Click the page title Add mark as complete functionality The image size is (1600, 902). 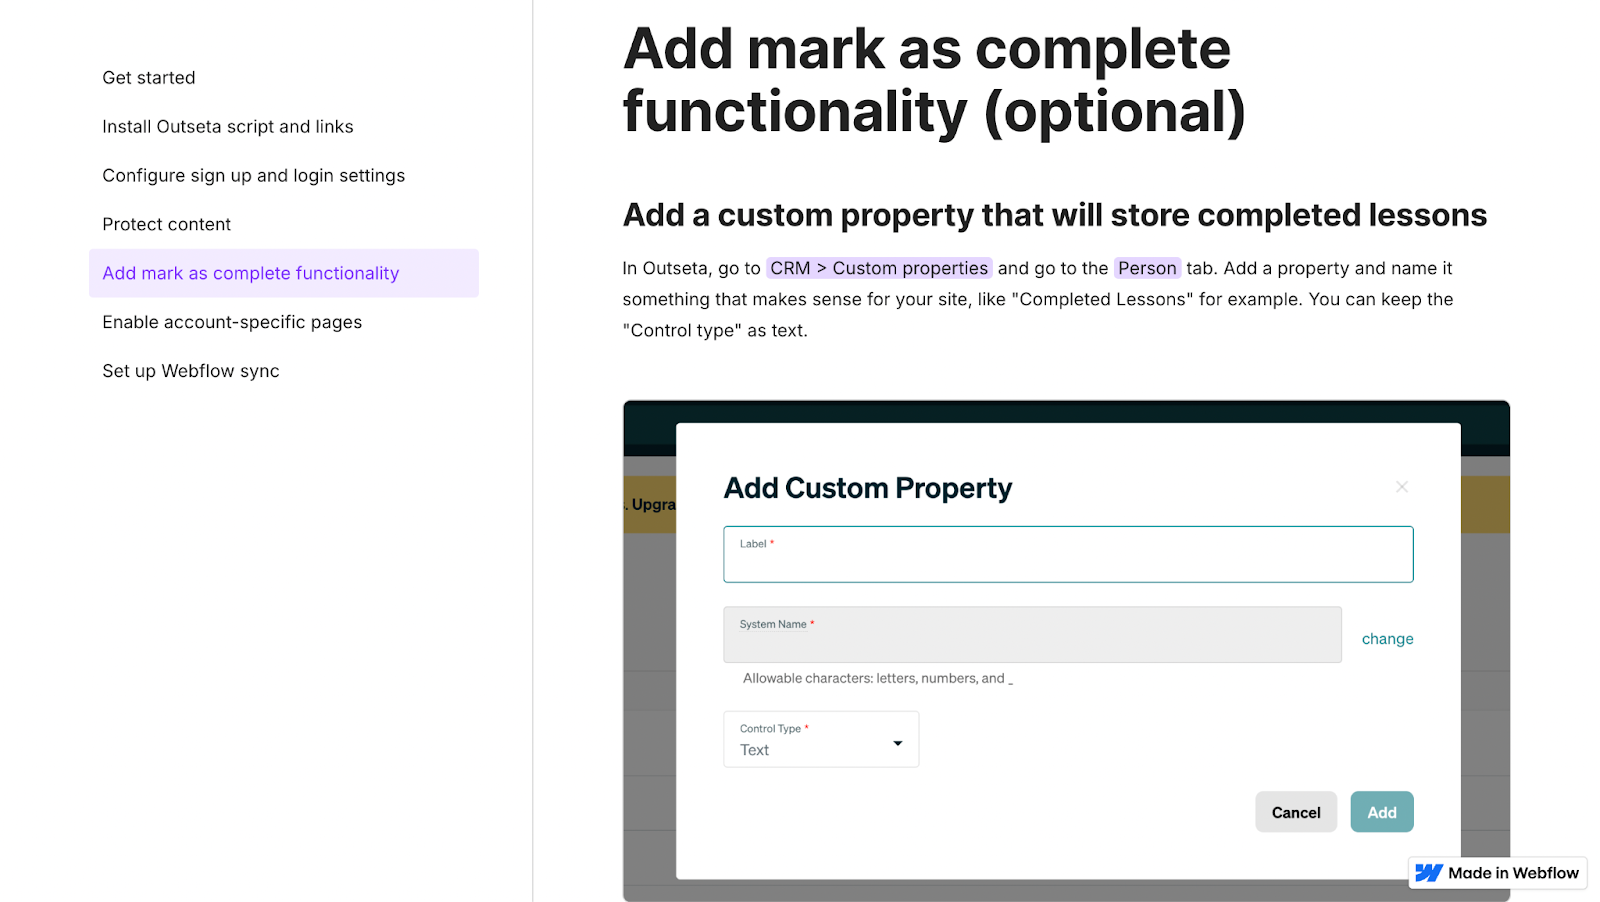934,80
